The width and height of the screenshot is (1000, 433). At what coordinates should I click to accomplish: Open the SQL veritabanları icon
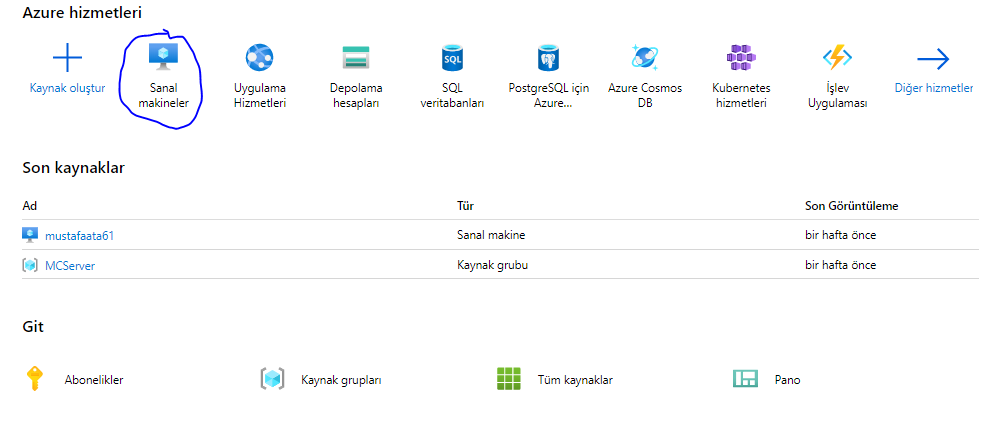click(x=452, y=58)
